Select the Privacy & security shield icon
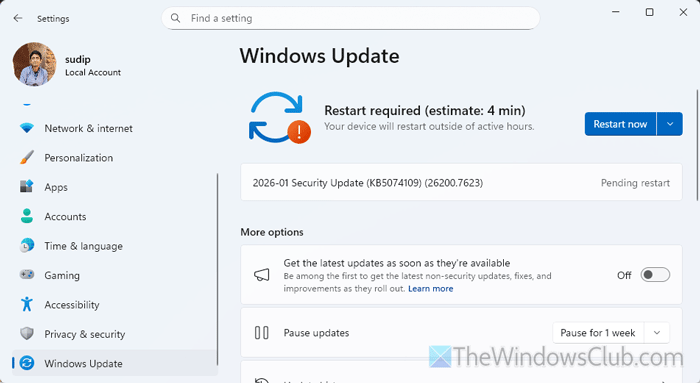Image resolution: width=700 pixels, height=383 pixels. [27, 333]
